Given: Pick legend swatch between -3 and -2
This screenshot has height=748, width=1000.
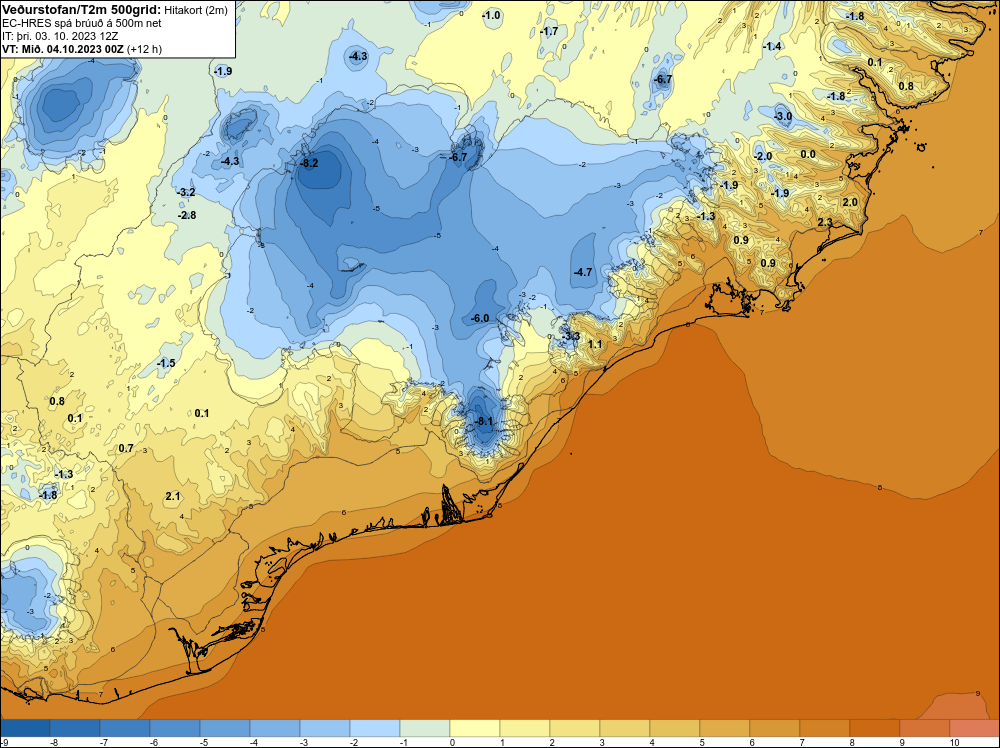Looking at the screenshot, I should tap(325, 728).
